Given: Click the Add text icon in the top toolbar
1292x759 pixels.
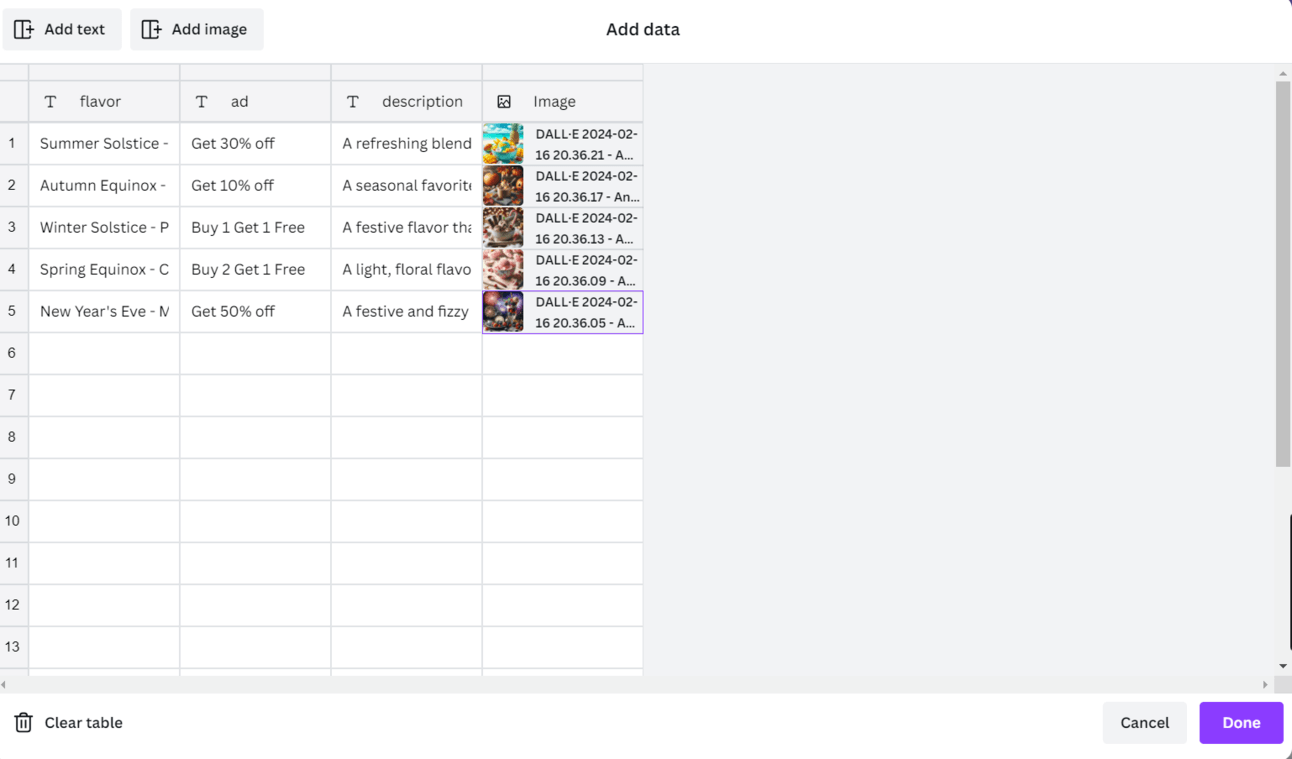Looking at the screenshot, I should pyautogui.click(x=24, y=29).
